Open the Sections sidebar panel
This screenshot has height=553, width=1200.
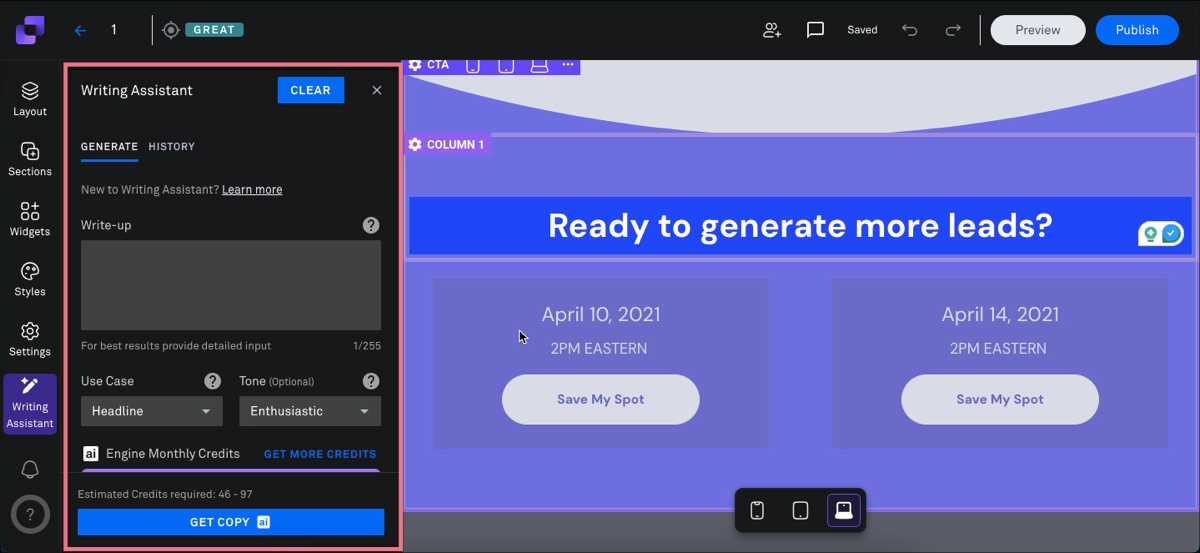pos(30,159)
